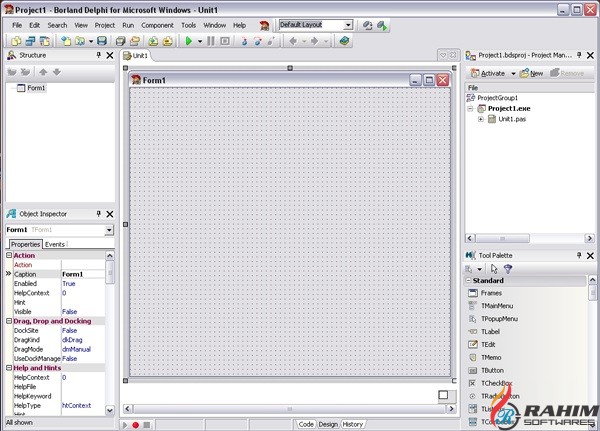Click the Structure panel move down arrow
Viewport: 600px width, 431px height.
pos(57,72)
